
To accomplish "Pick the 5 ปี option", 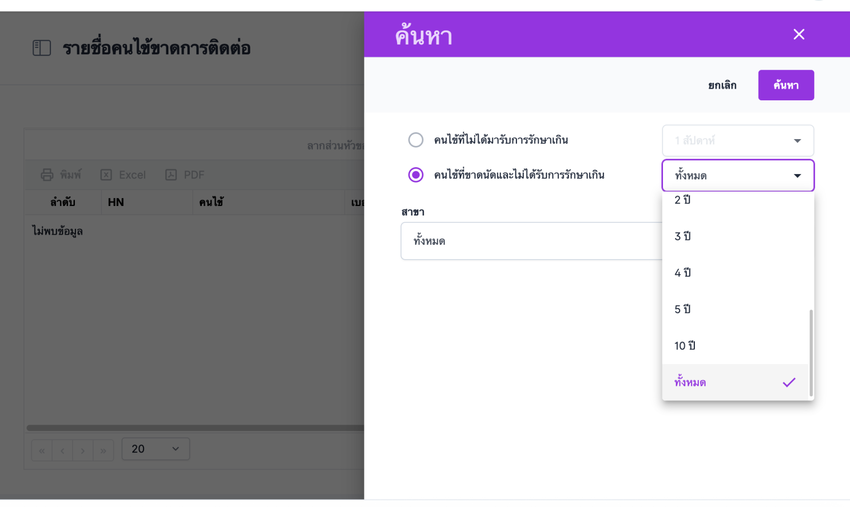I will point(683,310).
